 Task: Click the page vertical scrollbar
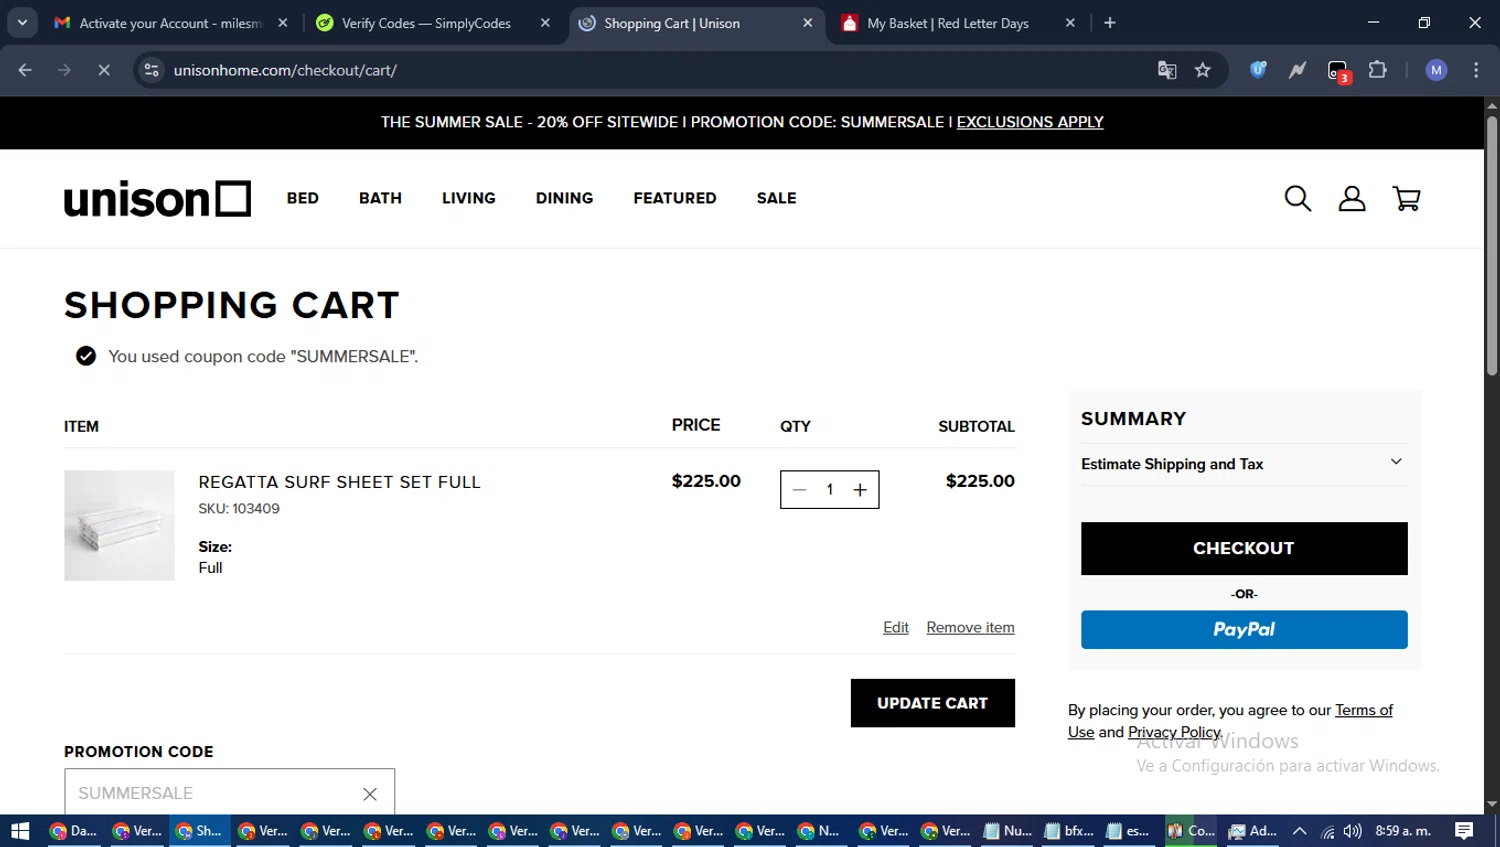1492,245
